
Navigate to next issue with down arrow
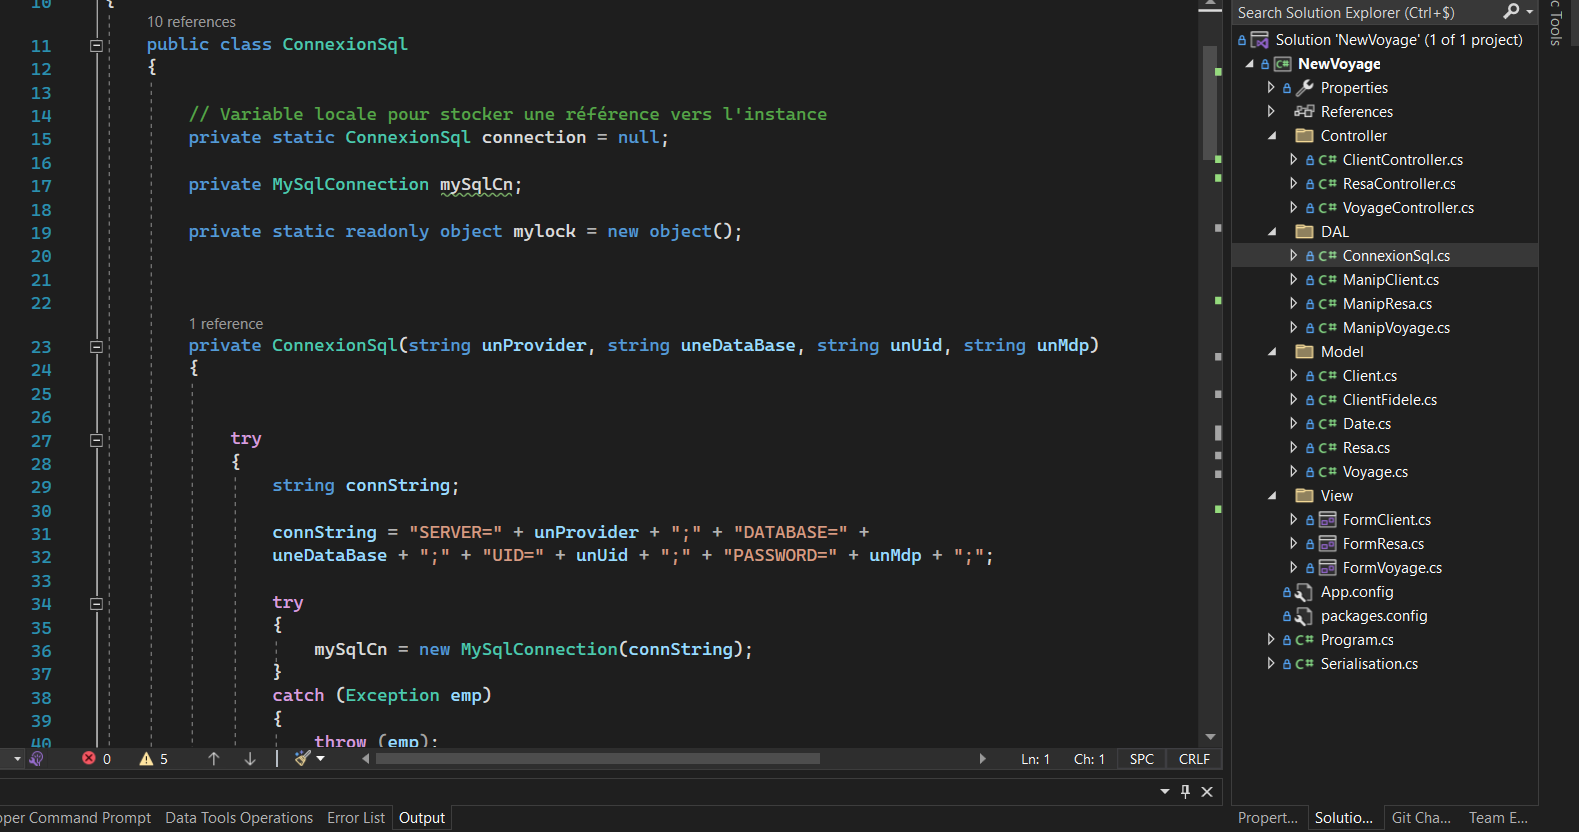pyautogui.click(x=250, y=759)
